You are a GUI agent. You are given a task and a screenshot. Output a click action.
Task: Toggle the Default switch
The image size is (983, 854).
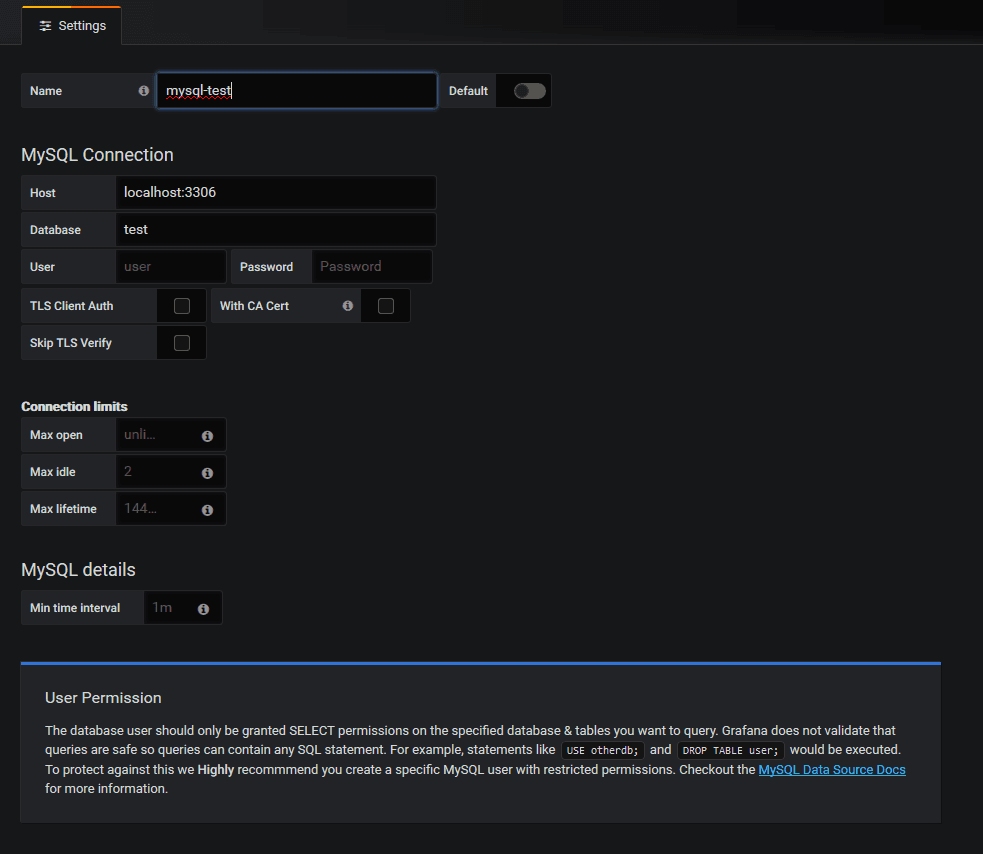[530, 91]
